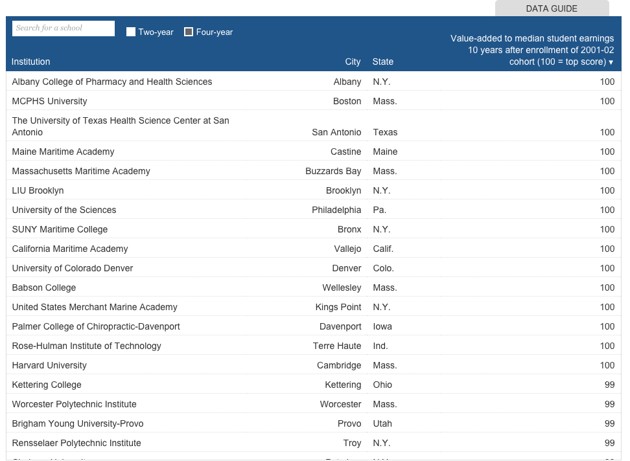Select Kettering College
The image size is (630, 461).
pyautogui.click(x=47, y=385)
